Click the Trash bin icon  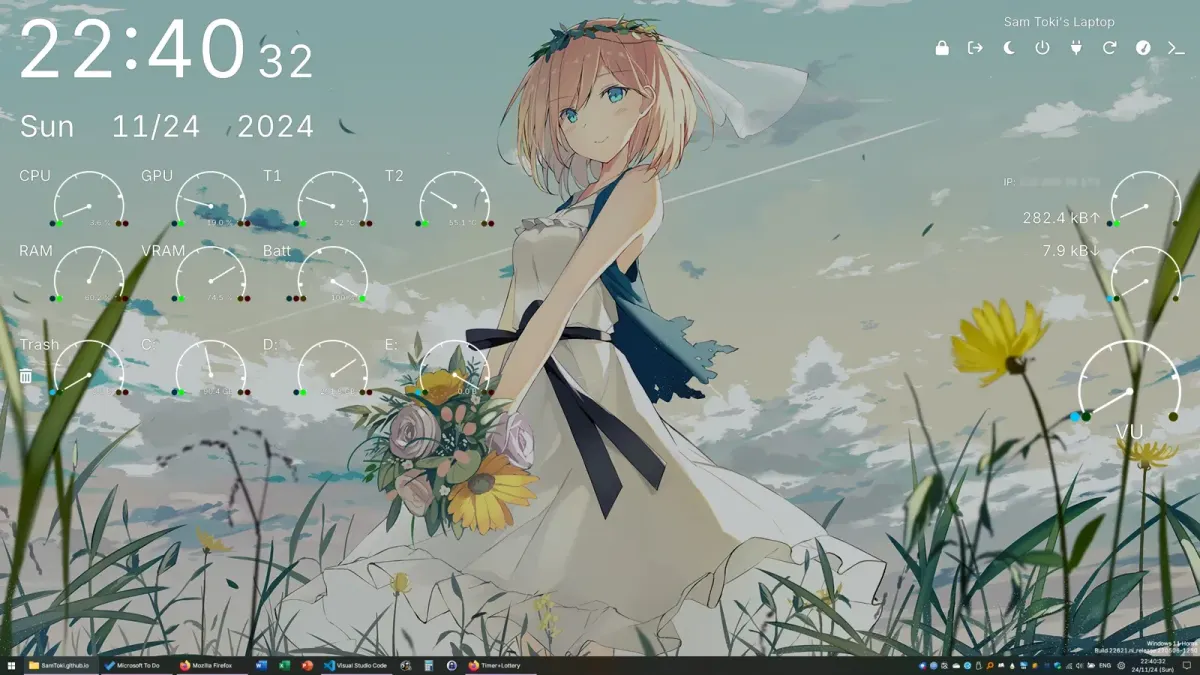(x=26, y=376)
